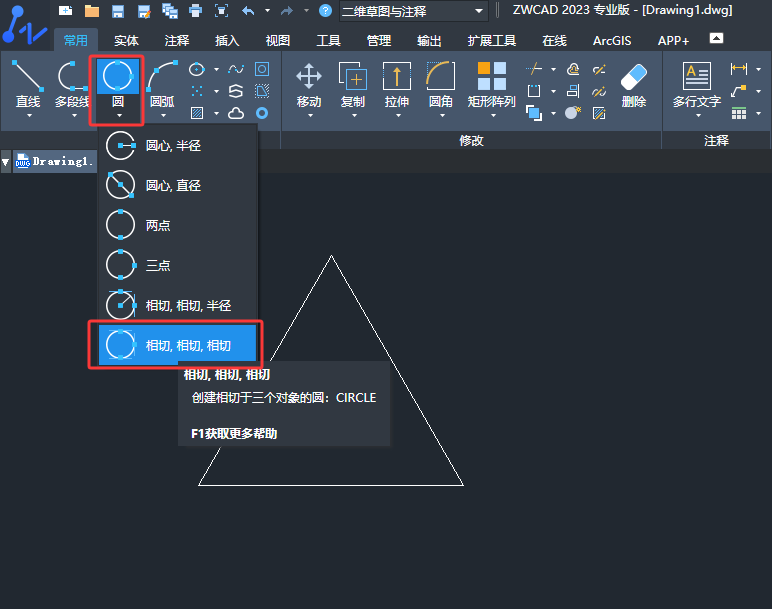Select the 多段线 (Polyline) tool

pyautogui.click(x=72, y=84)
